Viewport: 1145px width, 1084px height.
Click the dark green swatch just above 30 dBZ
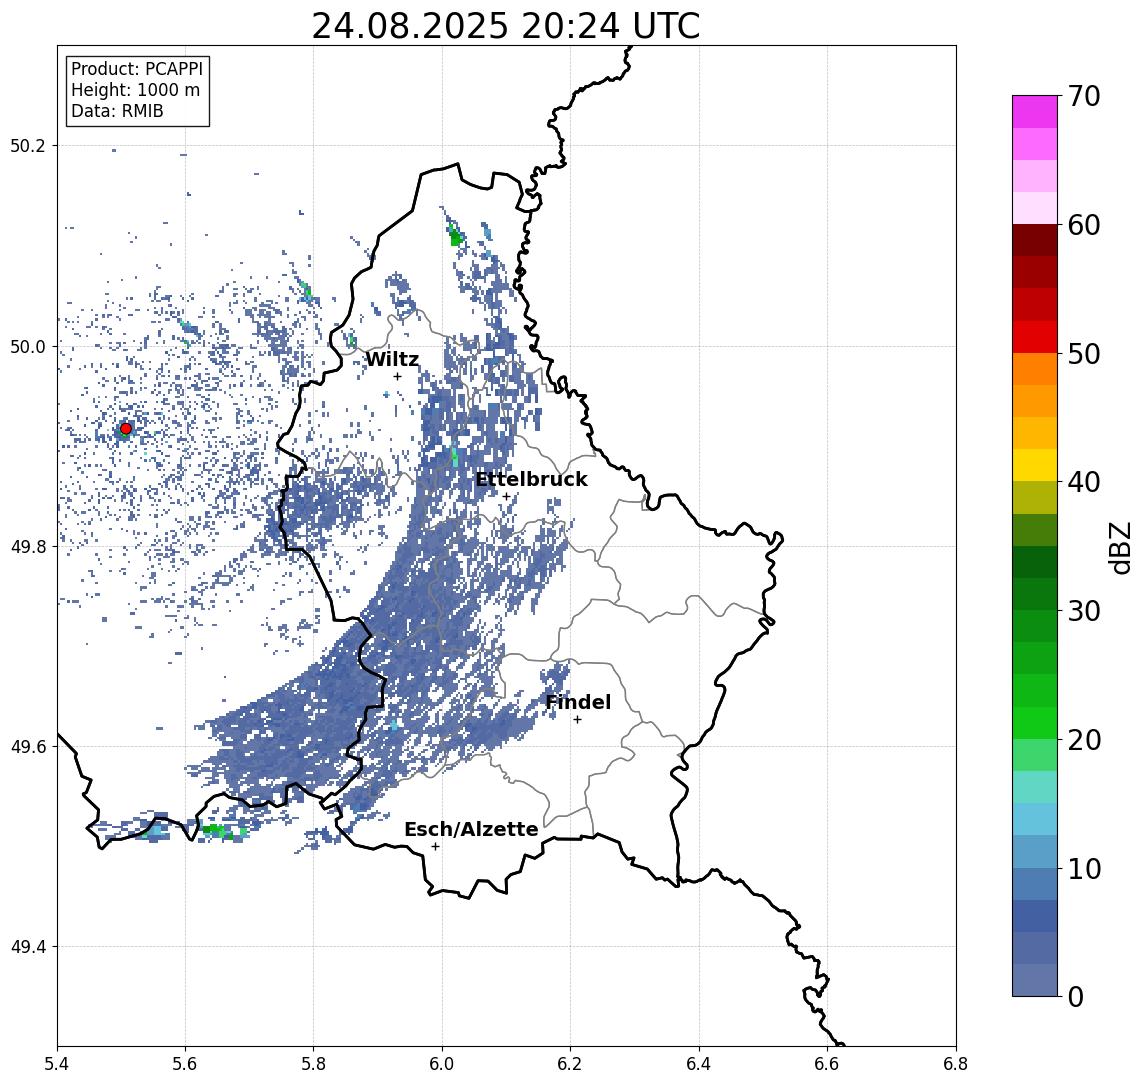pyautogui.click(x=1035, y=594)
